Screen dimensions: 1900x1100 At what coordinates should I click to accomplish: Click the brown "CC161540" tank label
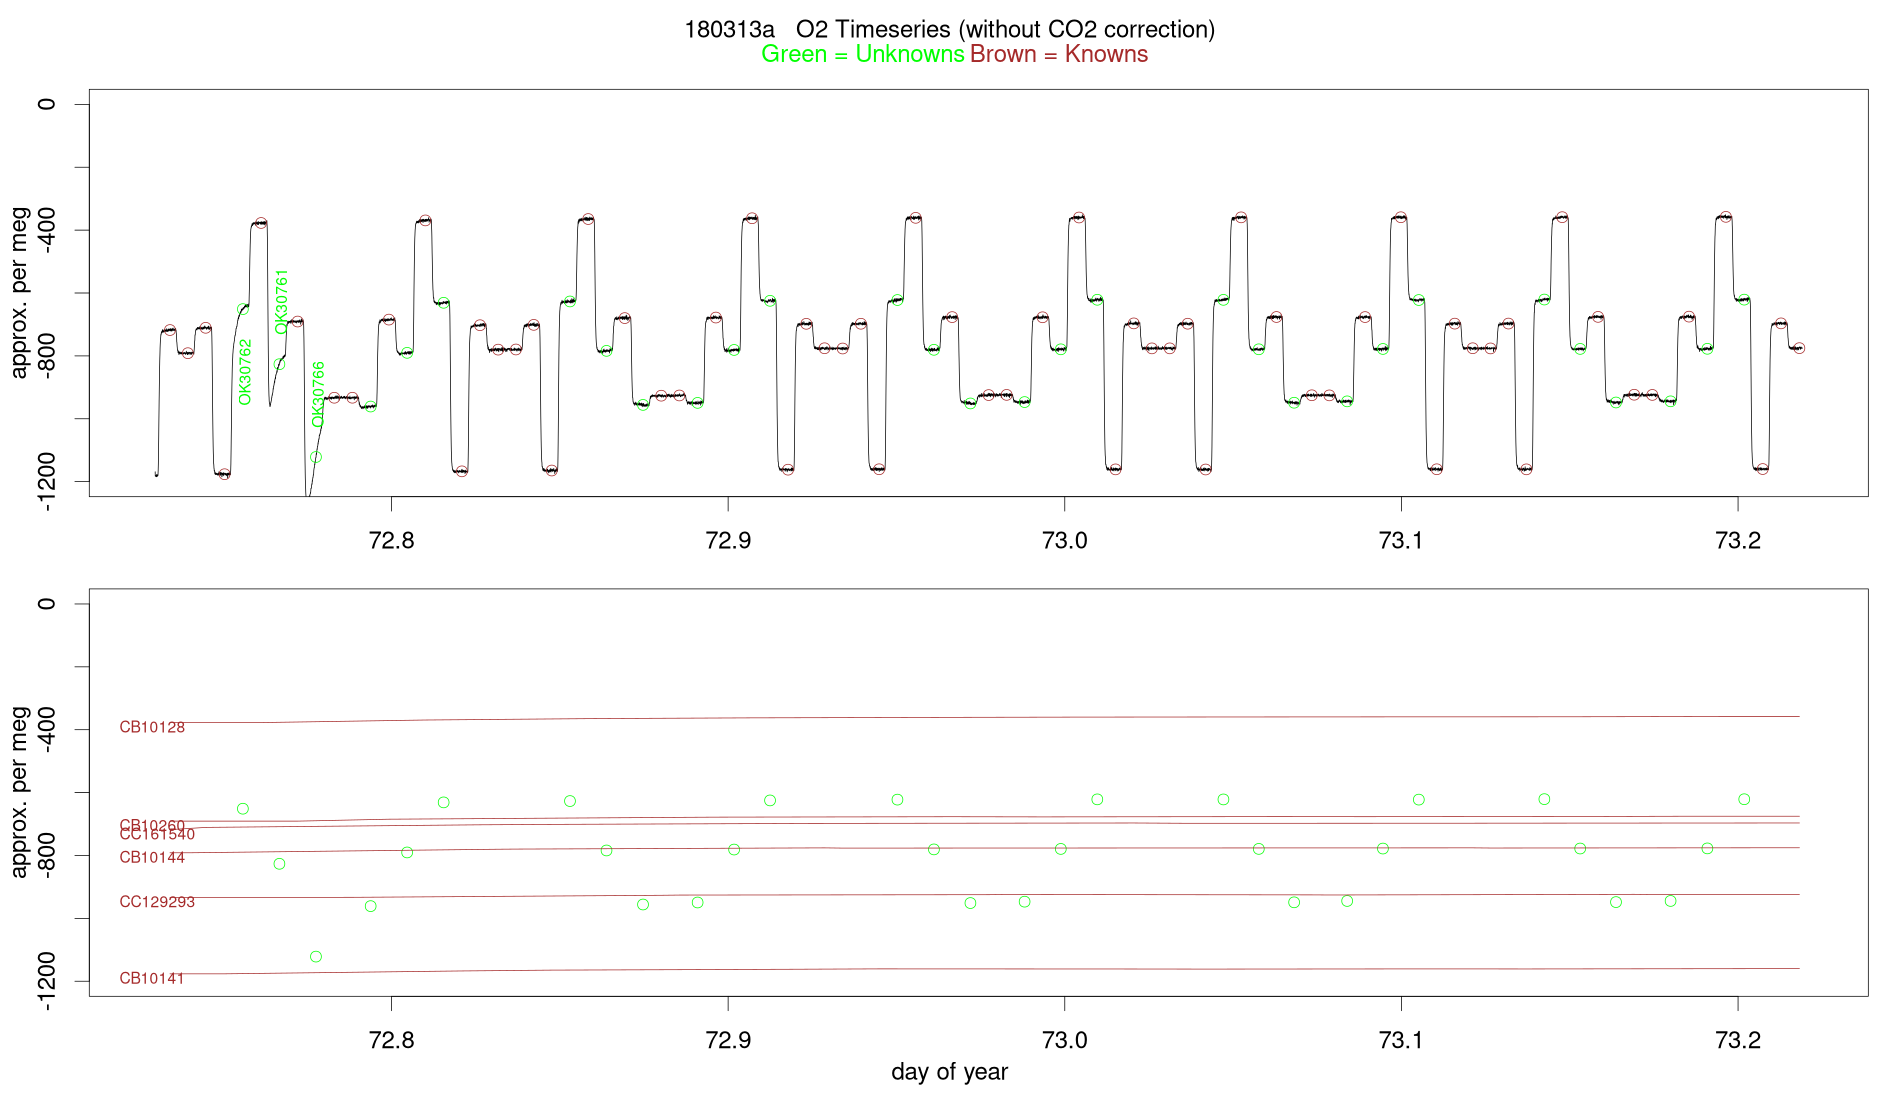pyautogui.click(x=157, y=834)
